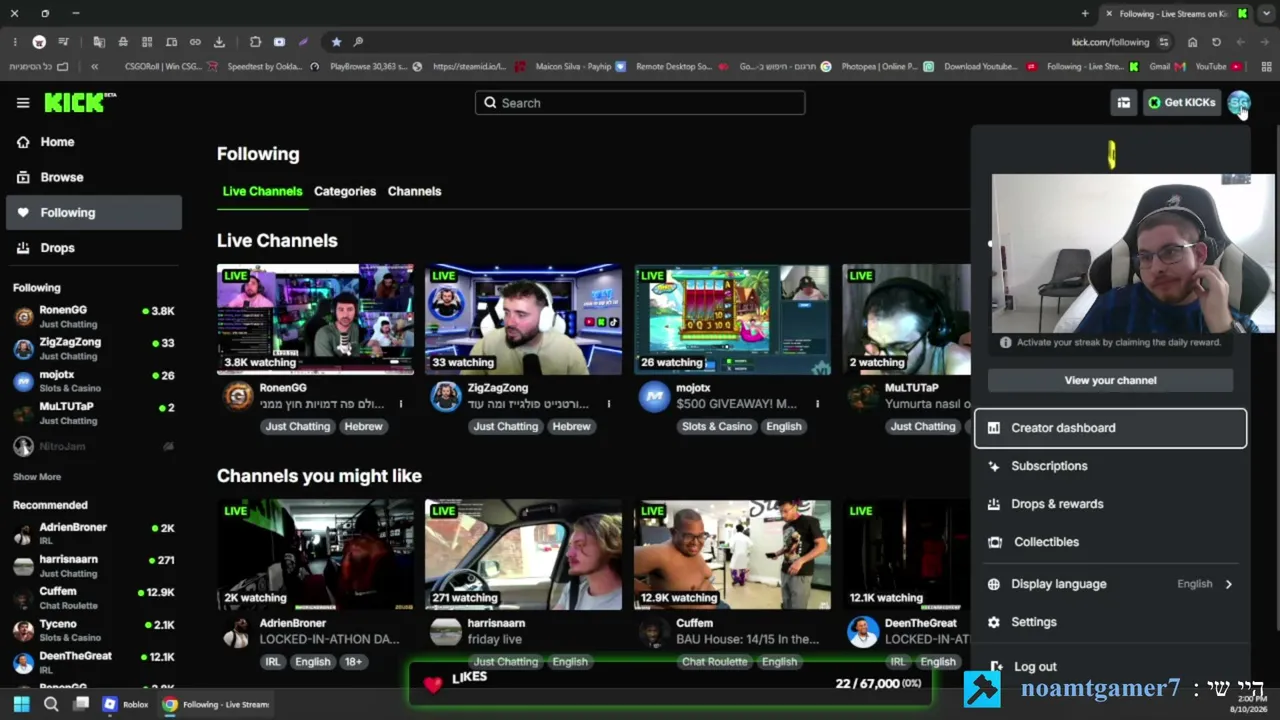This screenshot has width=1280, height=720.
Task: Open Settings from profile menu
Action: pyautogui.click(x=1110, y=622)
